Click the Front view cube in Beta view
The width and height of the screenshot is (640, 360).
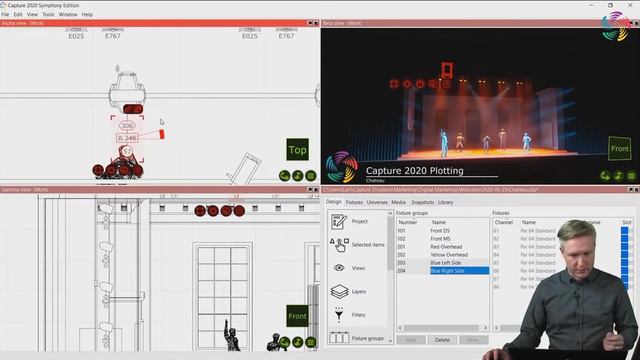pyautogui.click(x=619, y=149)
